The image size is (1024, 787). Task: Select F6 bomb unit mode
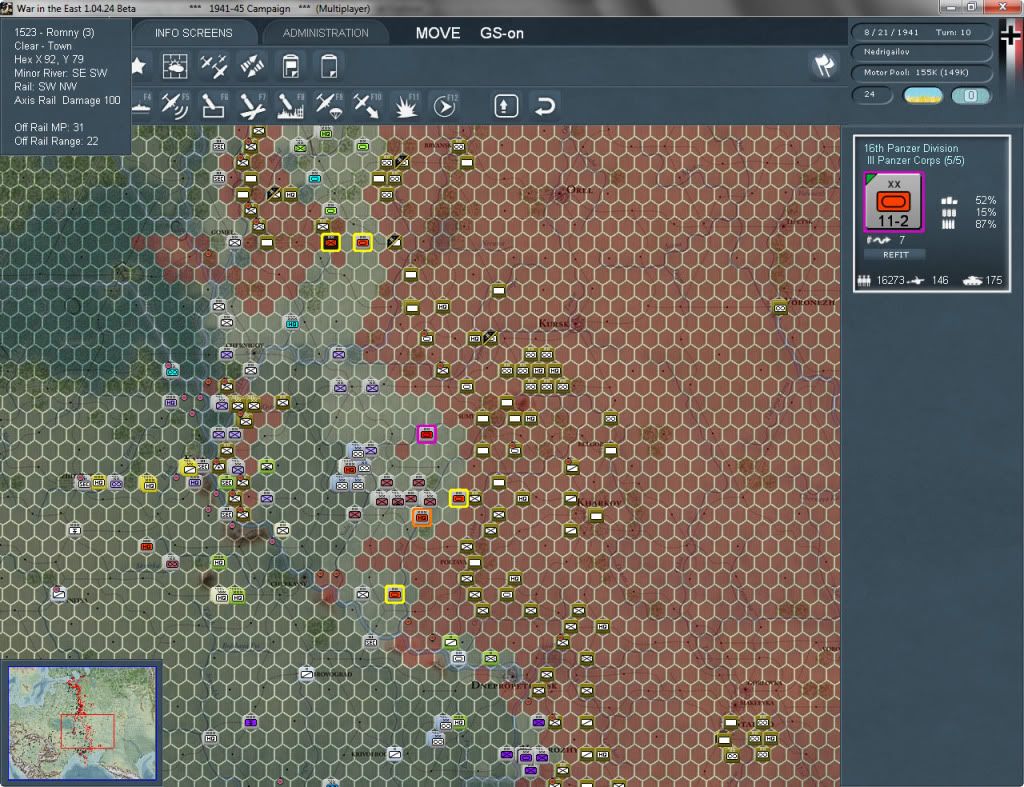click(214, 105)
